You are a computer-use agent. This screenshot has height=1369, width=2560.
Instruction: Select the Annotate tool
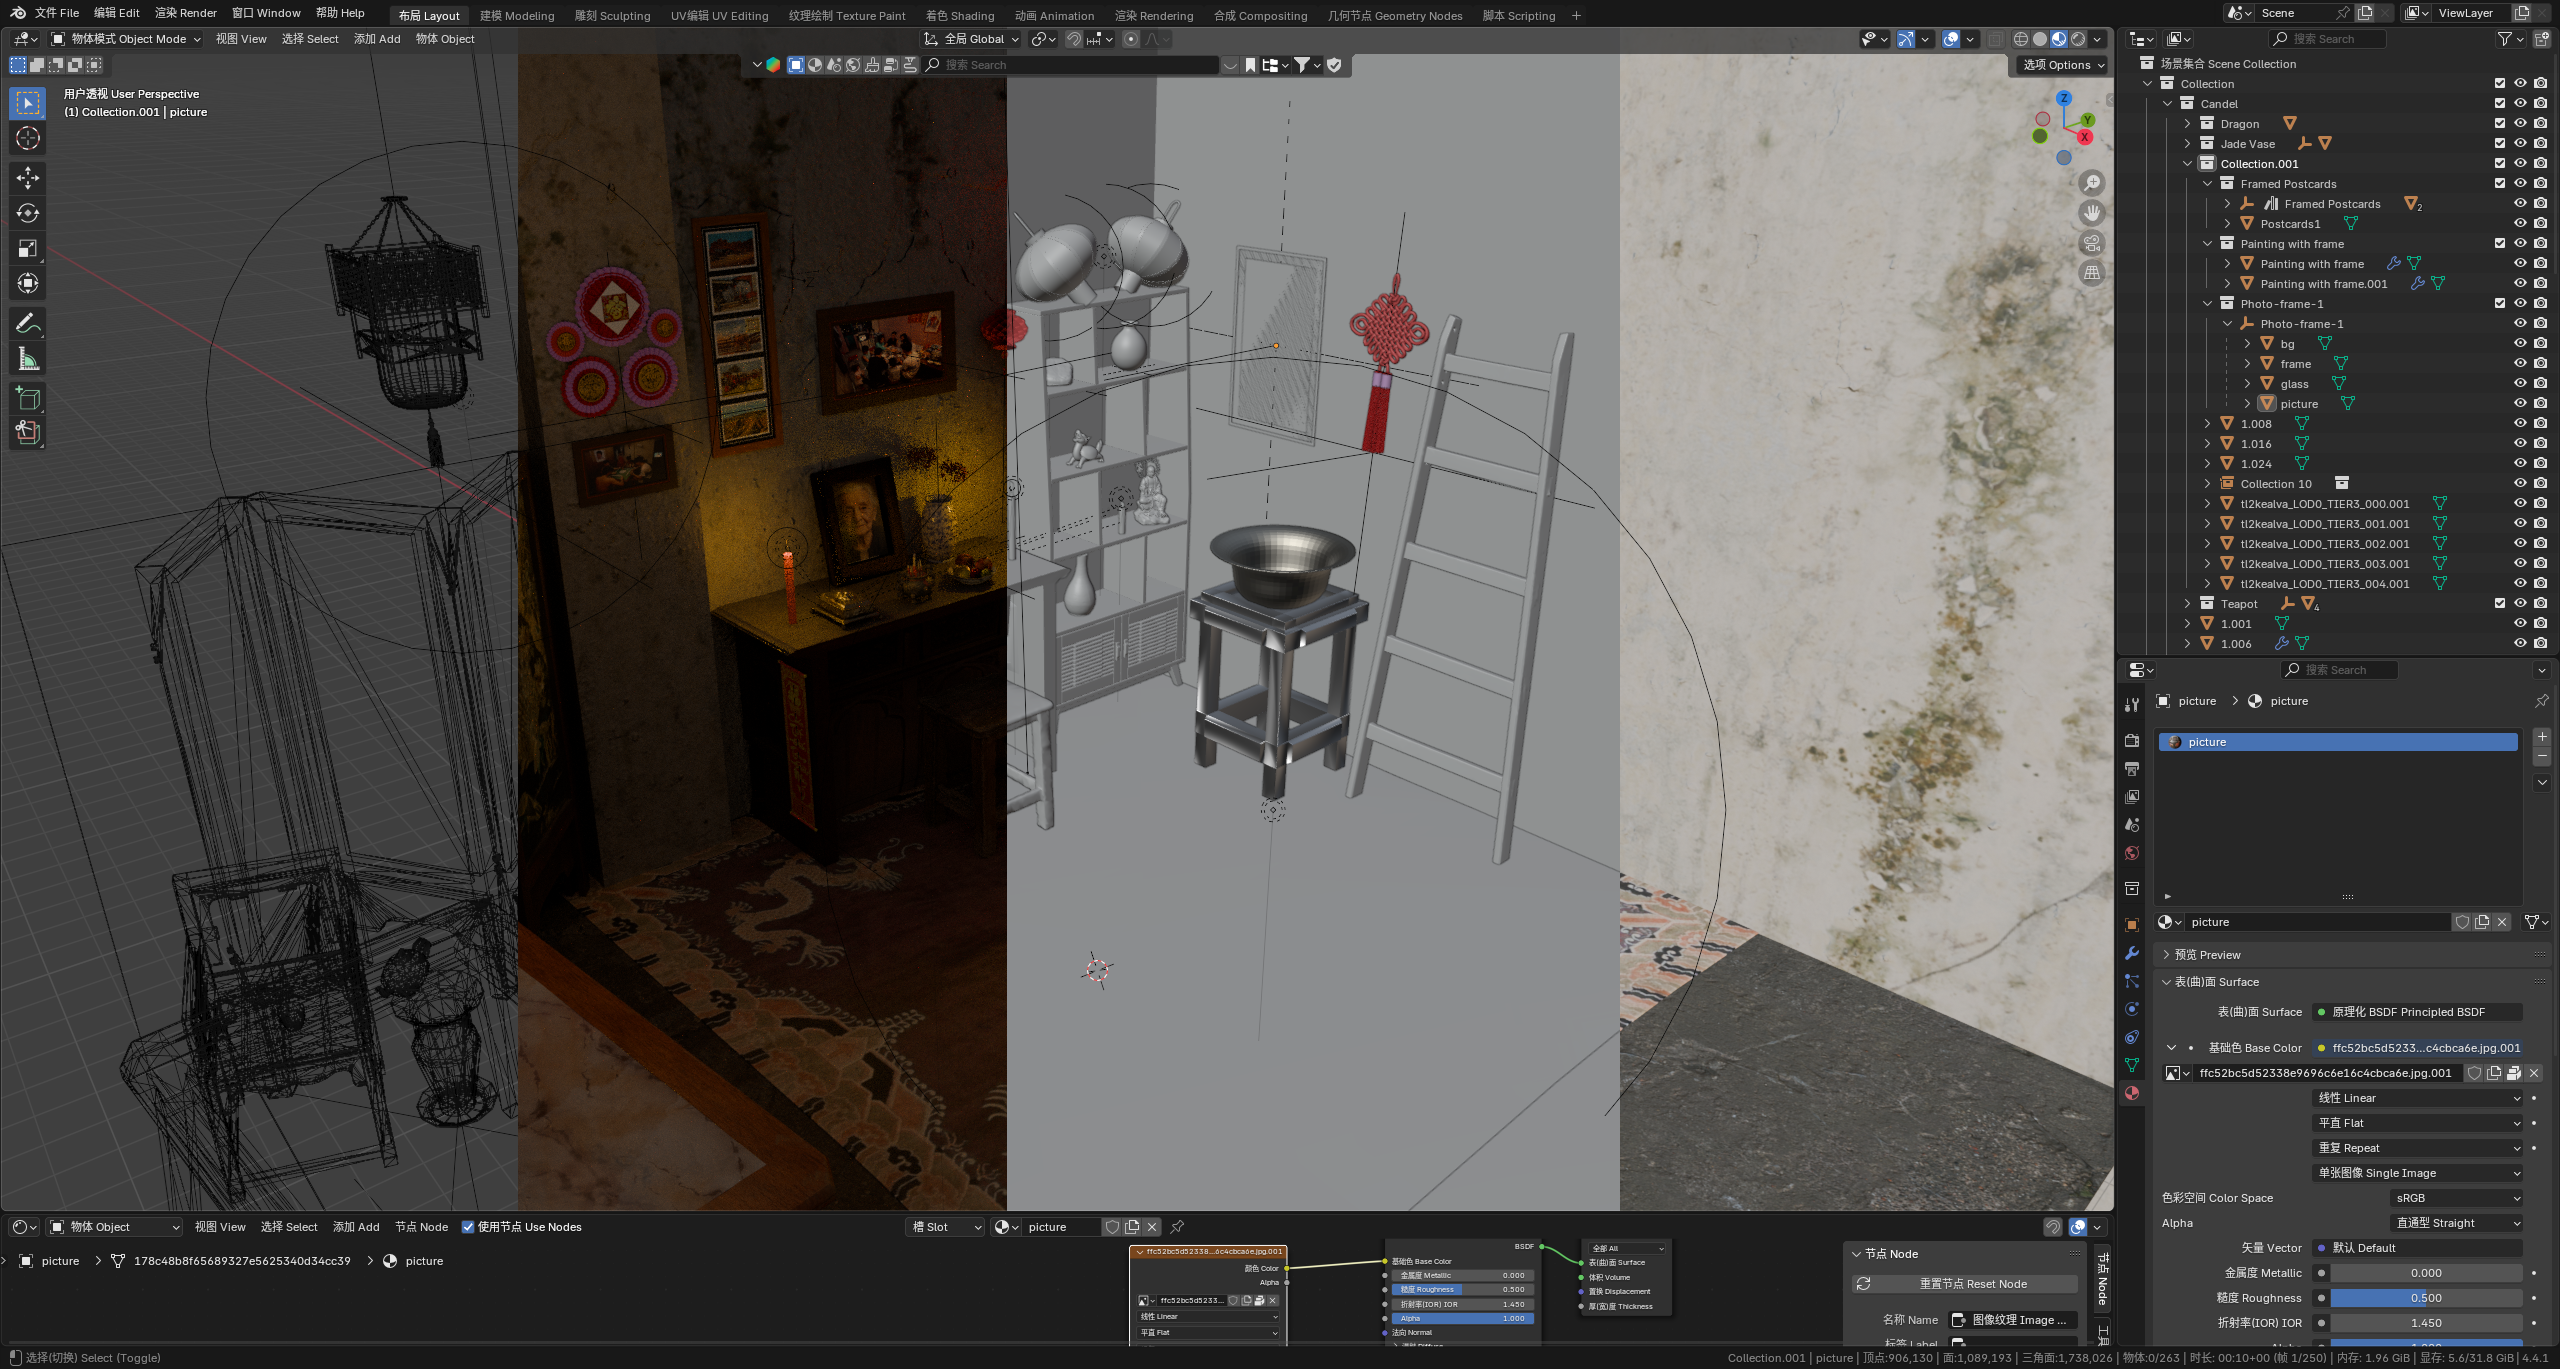pyautogui.click(x=28, y=323)
